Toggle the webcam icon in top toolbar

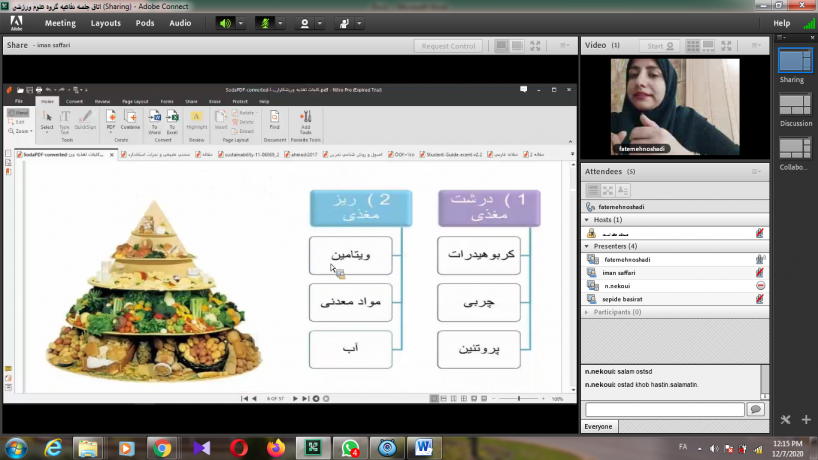pos(306,23)
